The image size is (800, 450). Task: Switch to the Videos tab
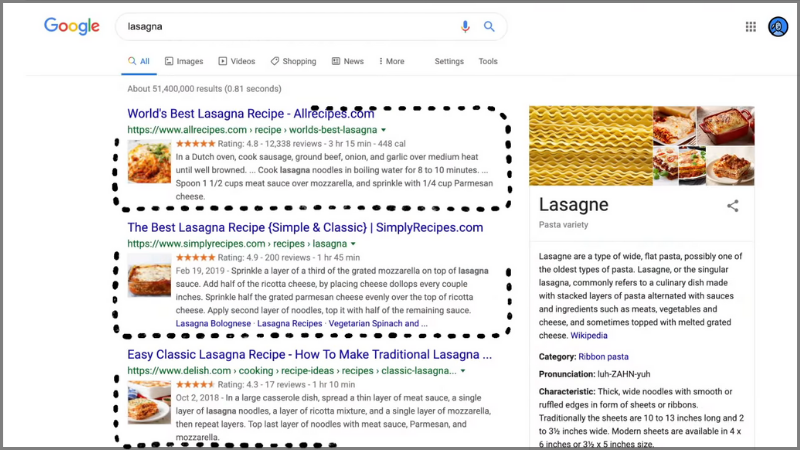pyautogui.click(x=237, y=61)
